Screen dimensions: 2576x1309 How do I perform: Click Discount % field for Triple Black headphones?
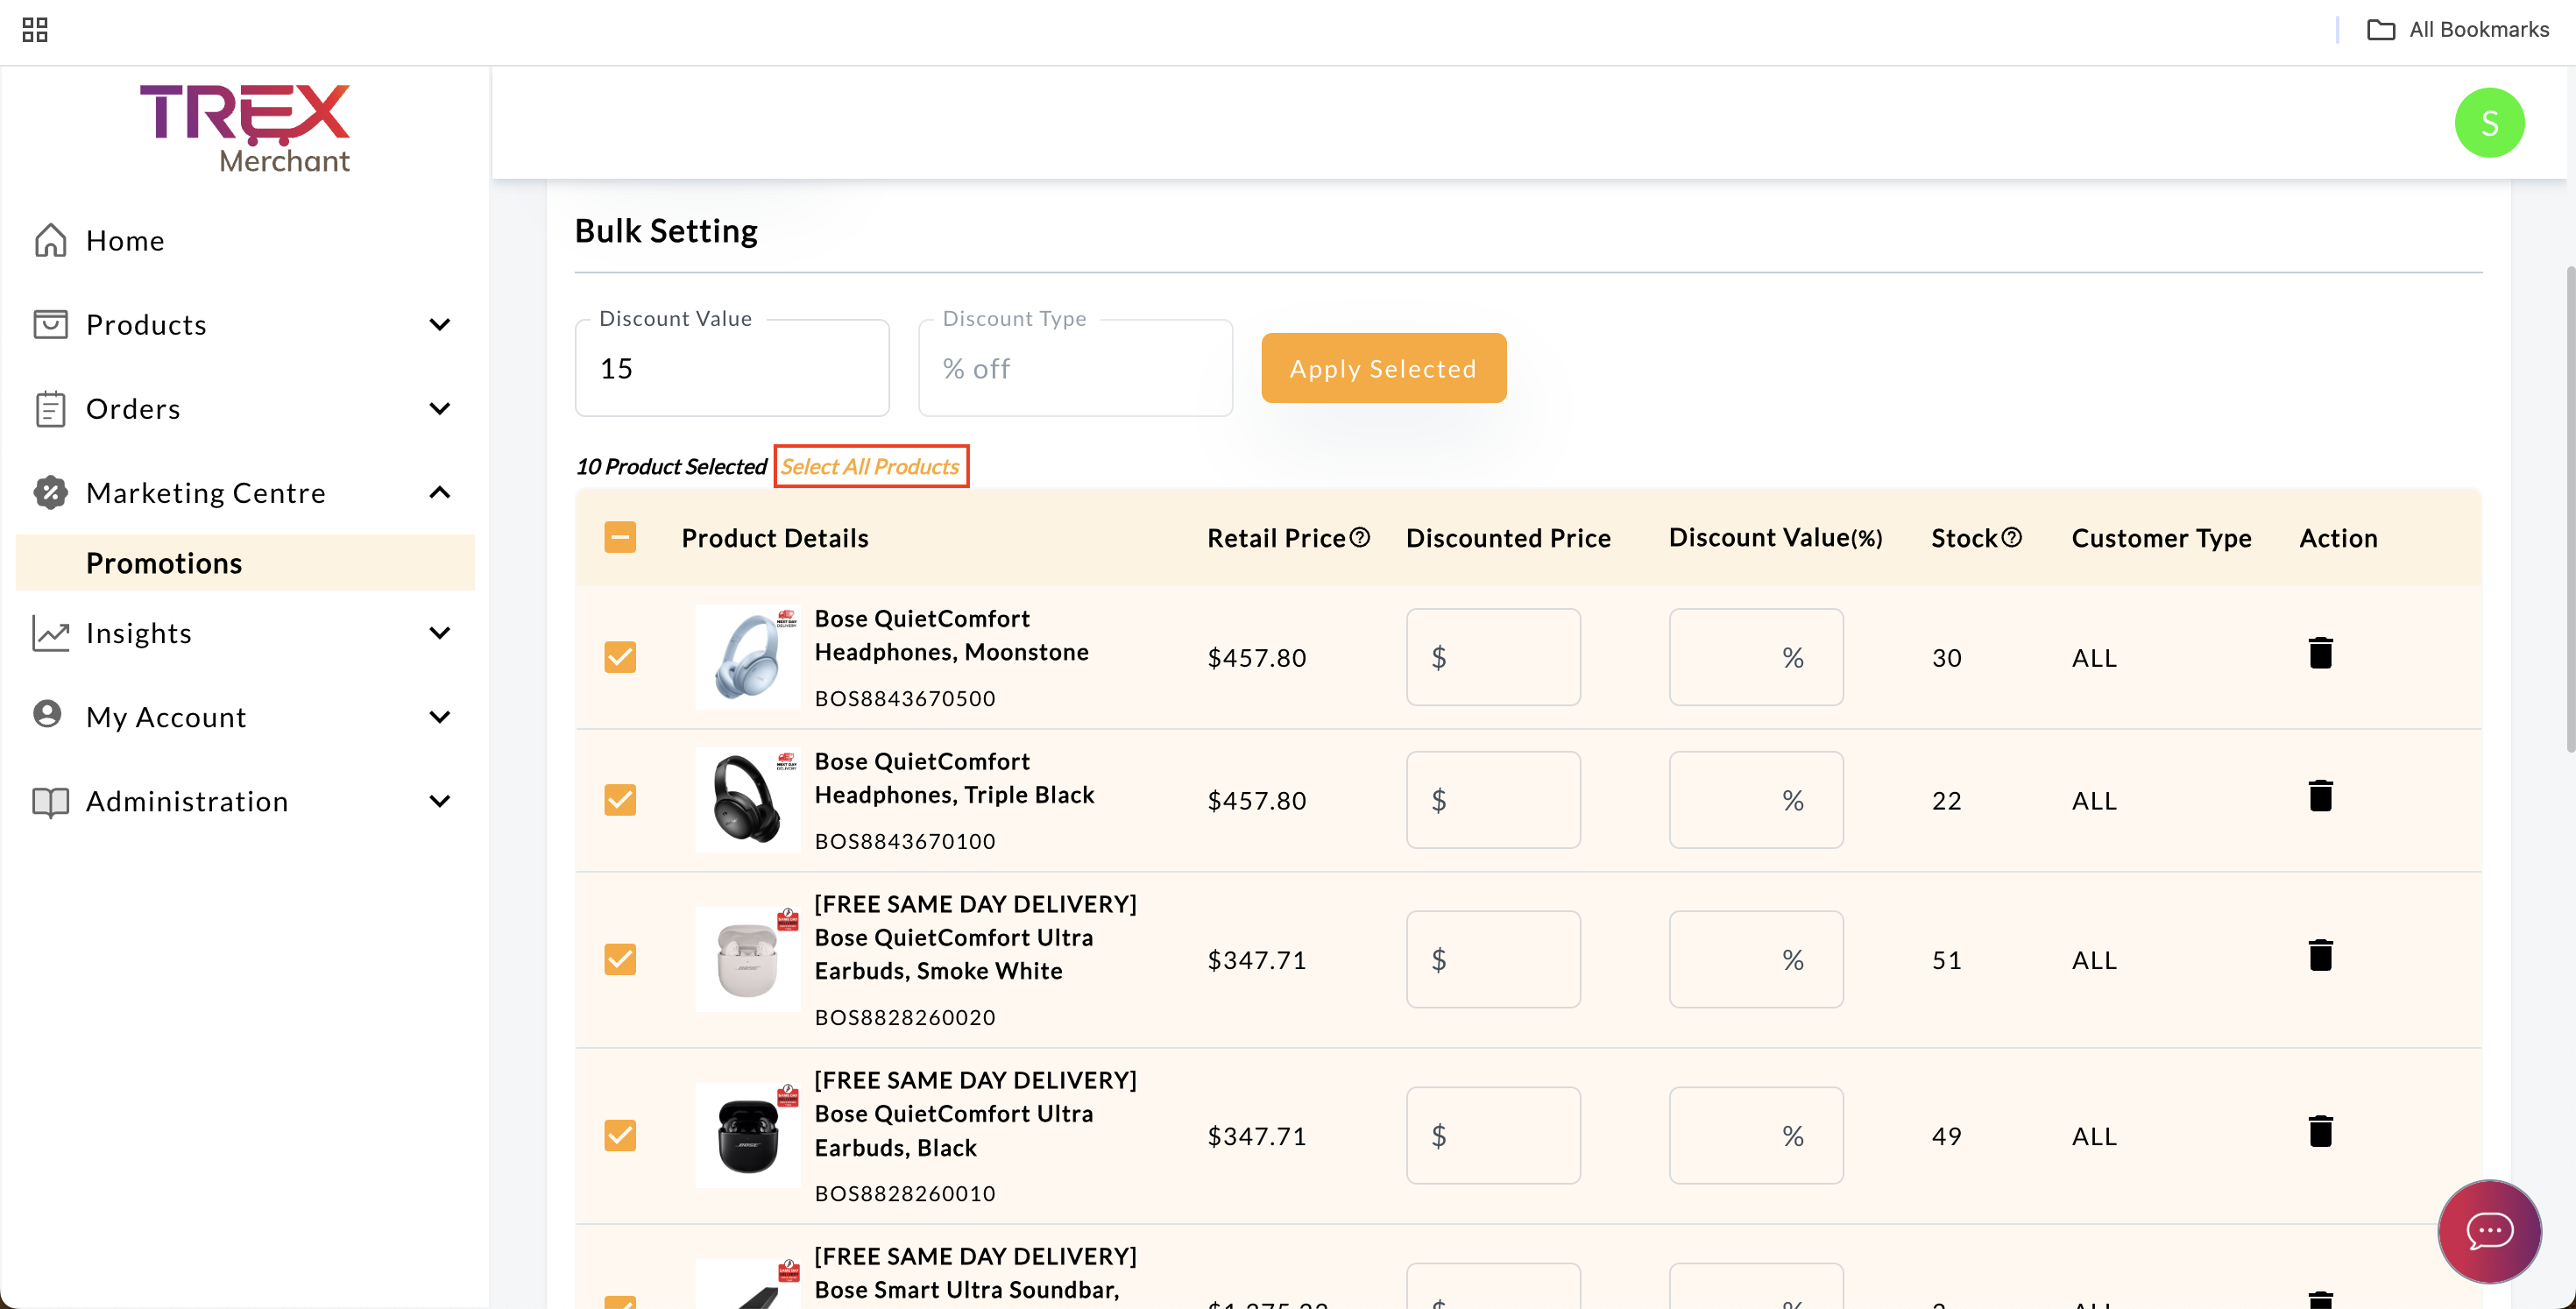[1756, 800]
